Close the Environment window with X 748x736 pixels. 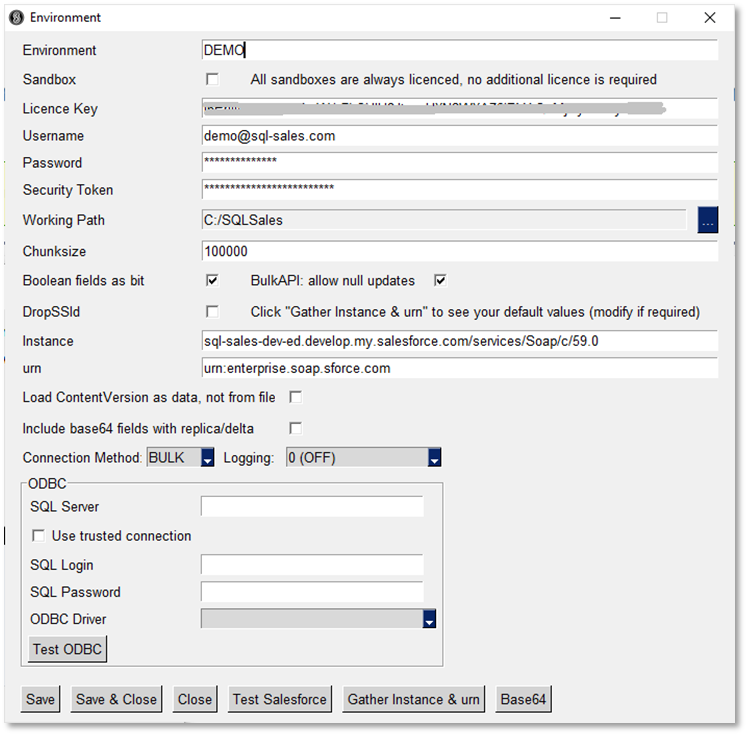(x=710, y=18)
